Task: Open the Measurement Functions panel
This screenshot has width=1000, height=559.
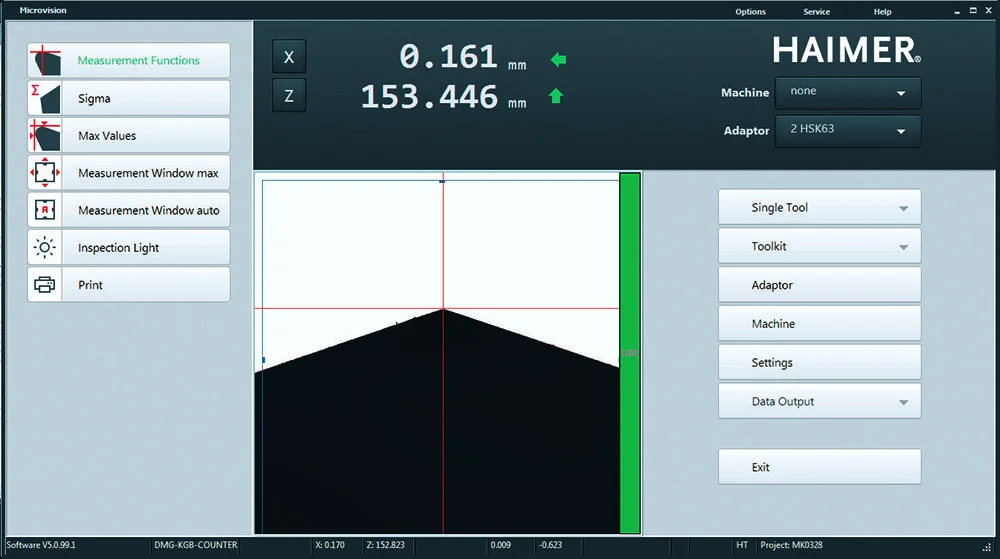Action: click(129, 61)
